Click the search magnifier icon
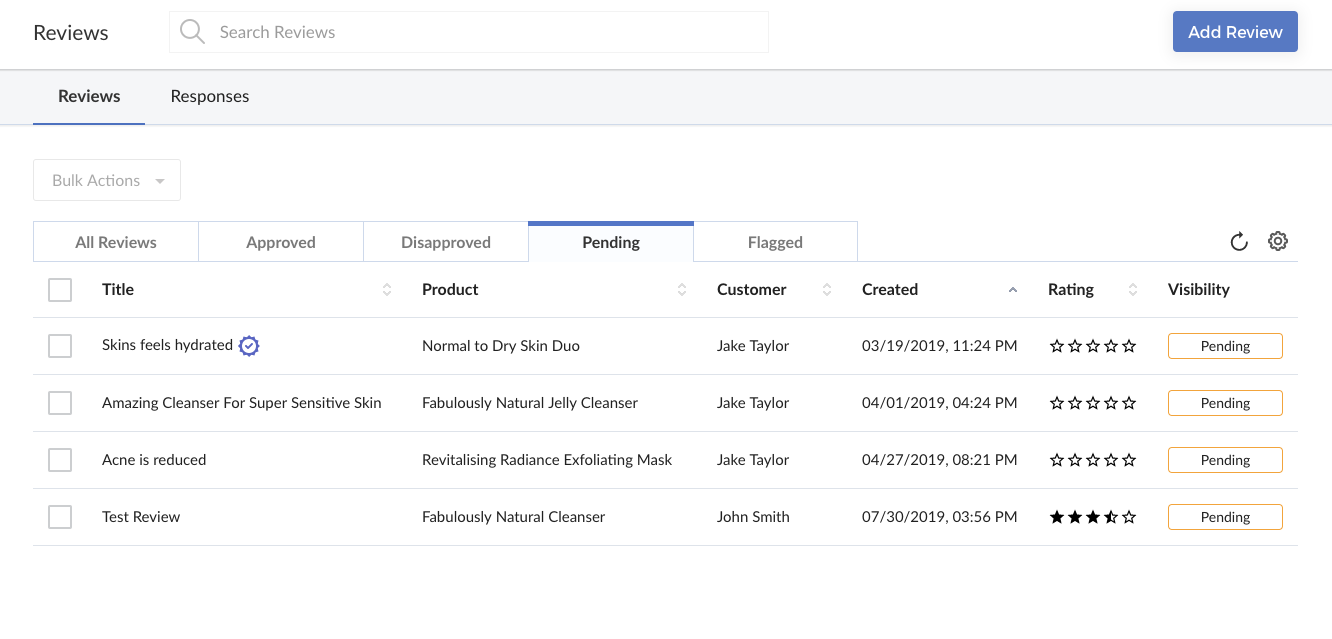Screen dimensions: 1332x639 coord(192,32)
